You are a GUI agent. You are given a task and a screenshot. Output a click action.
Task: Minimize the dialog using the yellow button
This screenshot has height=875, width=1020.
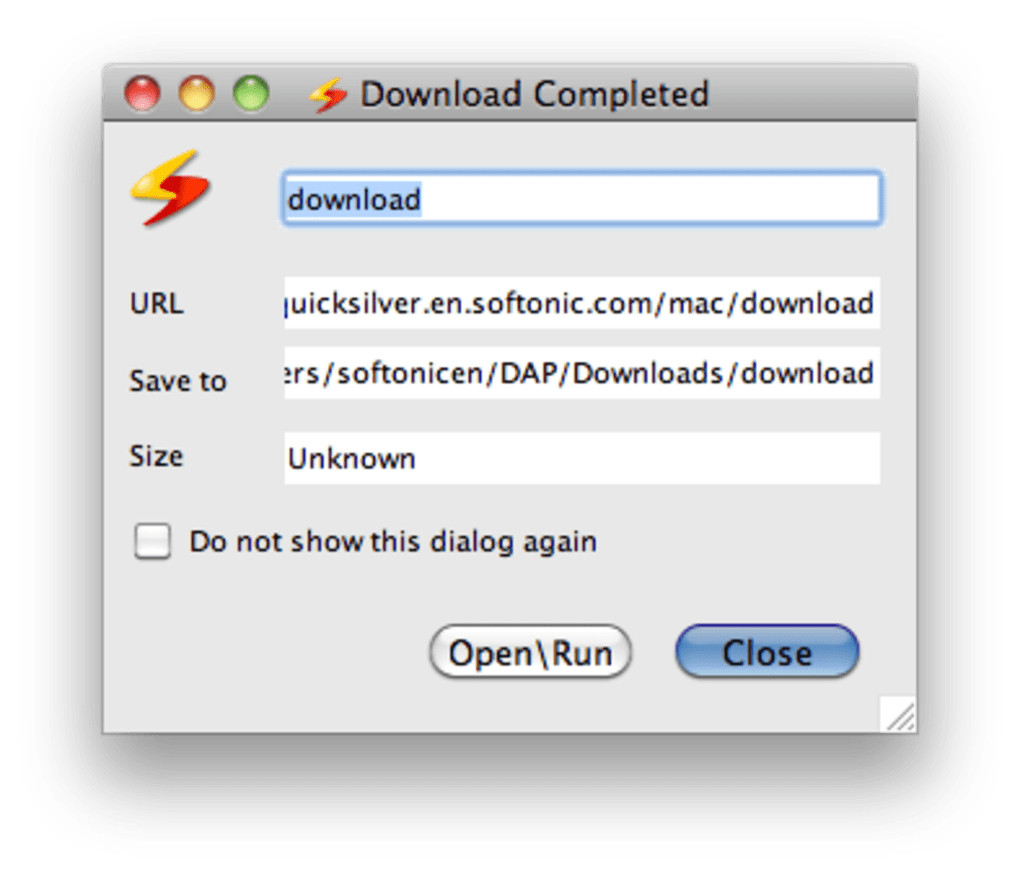[196, 94]
